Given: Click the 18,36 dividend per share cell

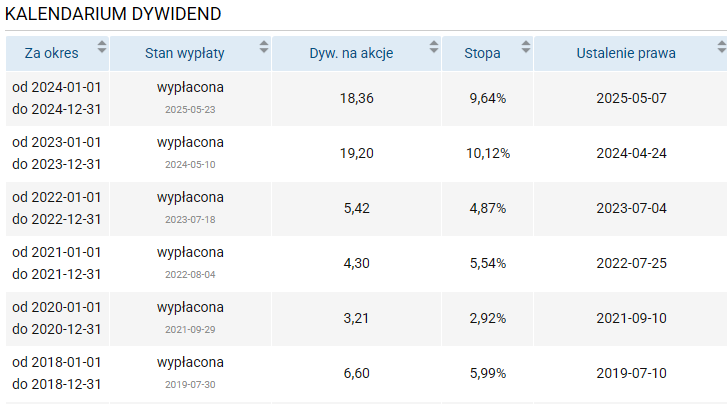Looking at the screenshot, I should [x=356, y=98].
